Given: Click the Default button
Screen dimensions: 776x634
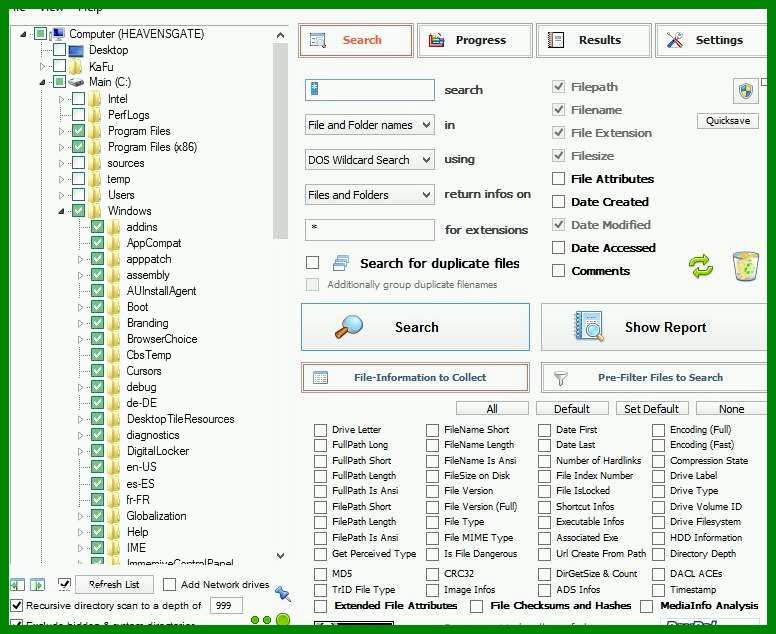Looking at the screenshot, I should [572, 409].
